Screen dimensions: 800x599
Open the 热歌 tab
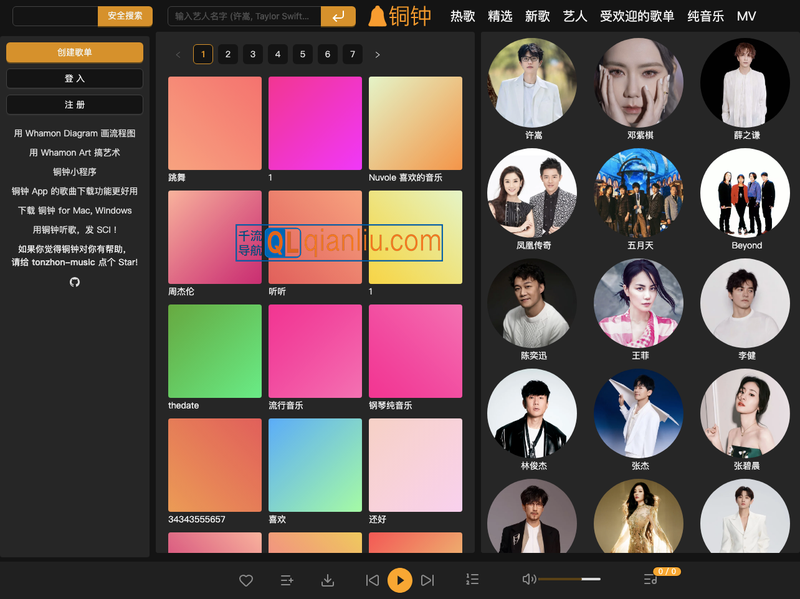point(462,16)
